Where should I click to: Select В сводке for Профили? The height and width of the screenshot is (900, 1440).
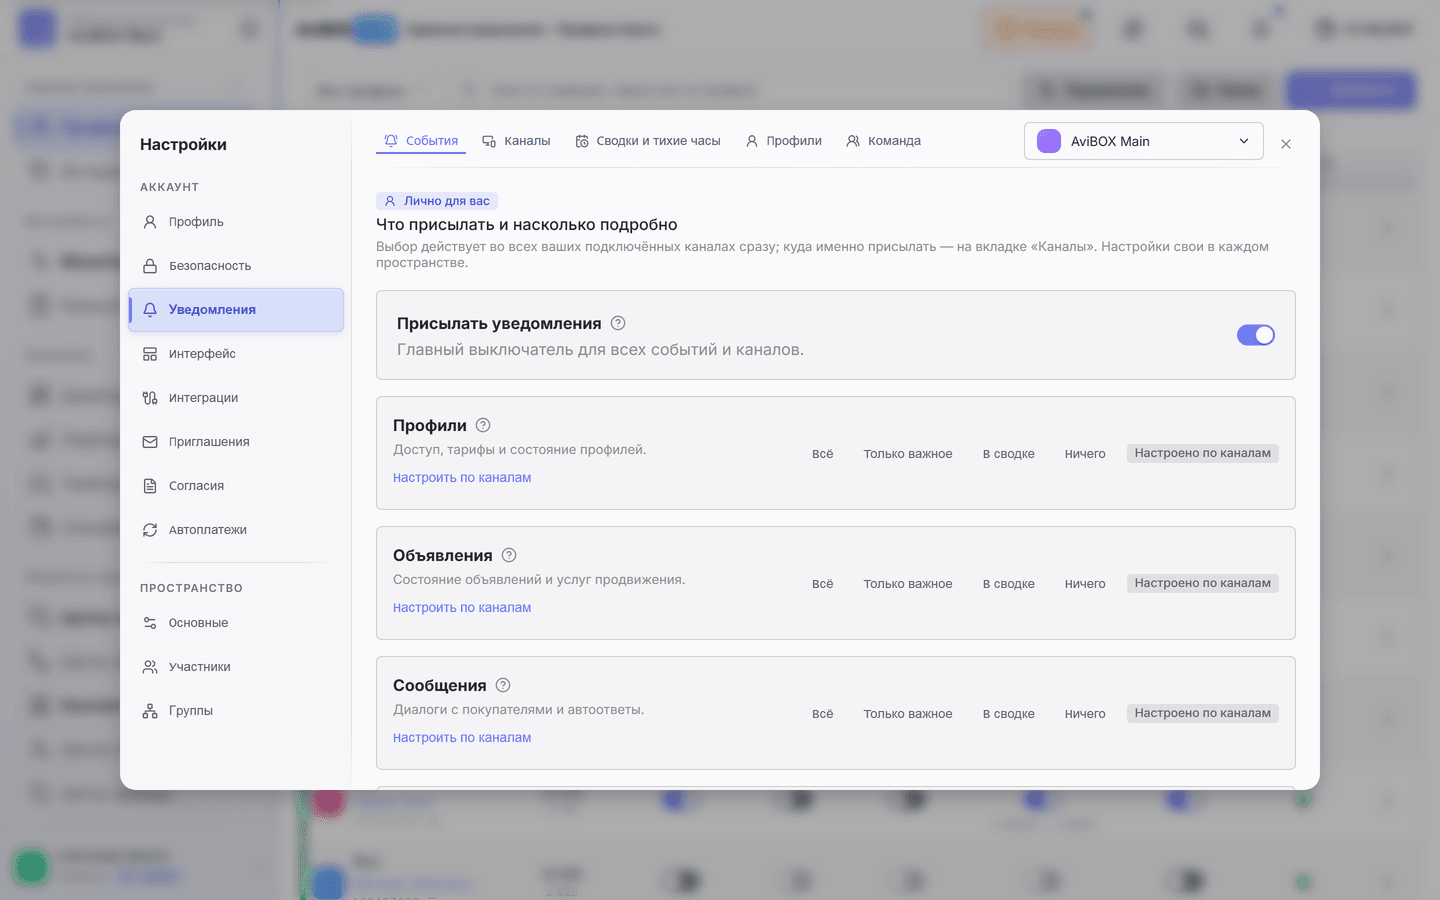tap(1009, 454)
